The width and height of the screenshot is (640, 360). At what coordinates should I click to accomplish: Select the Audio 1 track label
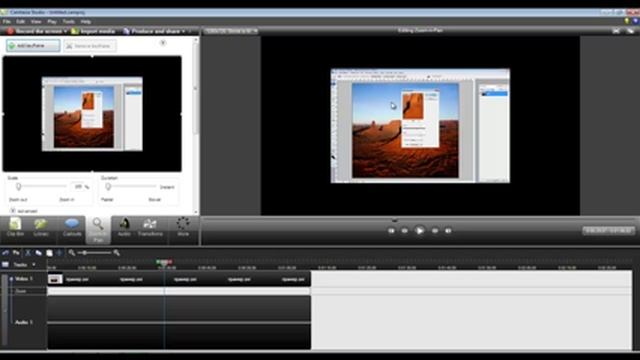(x=23, y=322)
